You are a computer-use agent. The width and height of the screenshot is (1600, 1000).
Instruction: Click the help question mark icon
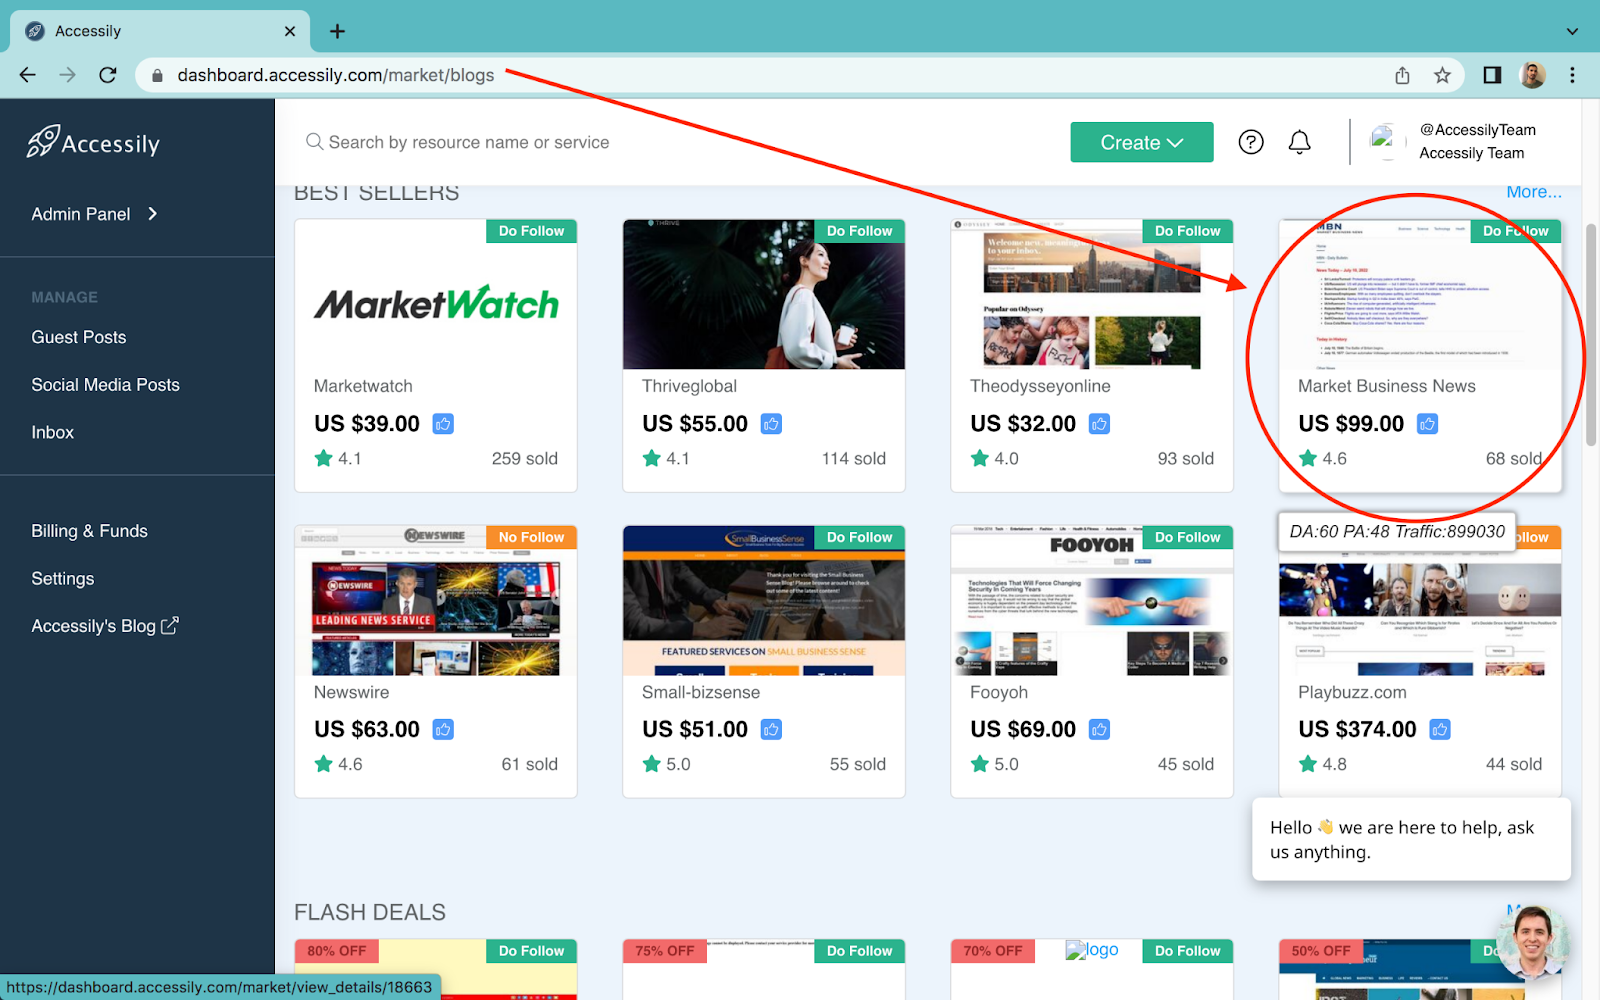[1251, 142]
